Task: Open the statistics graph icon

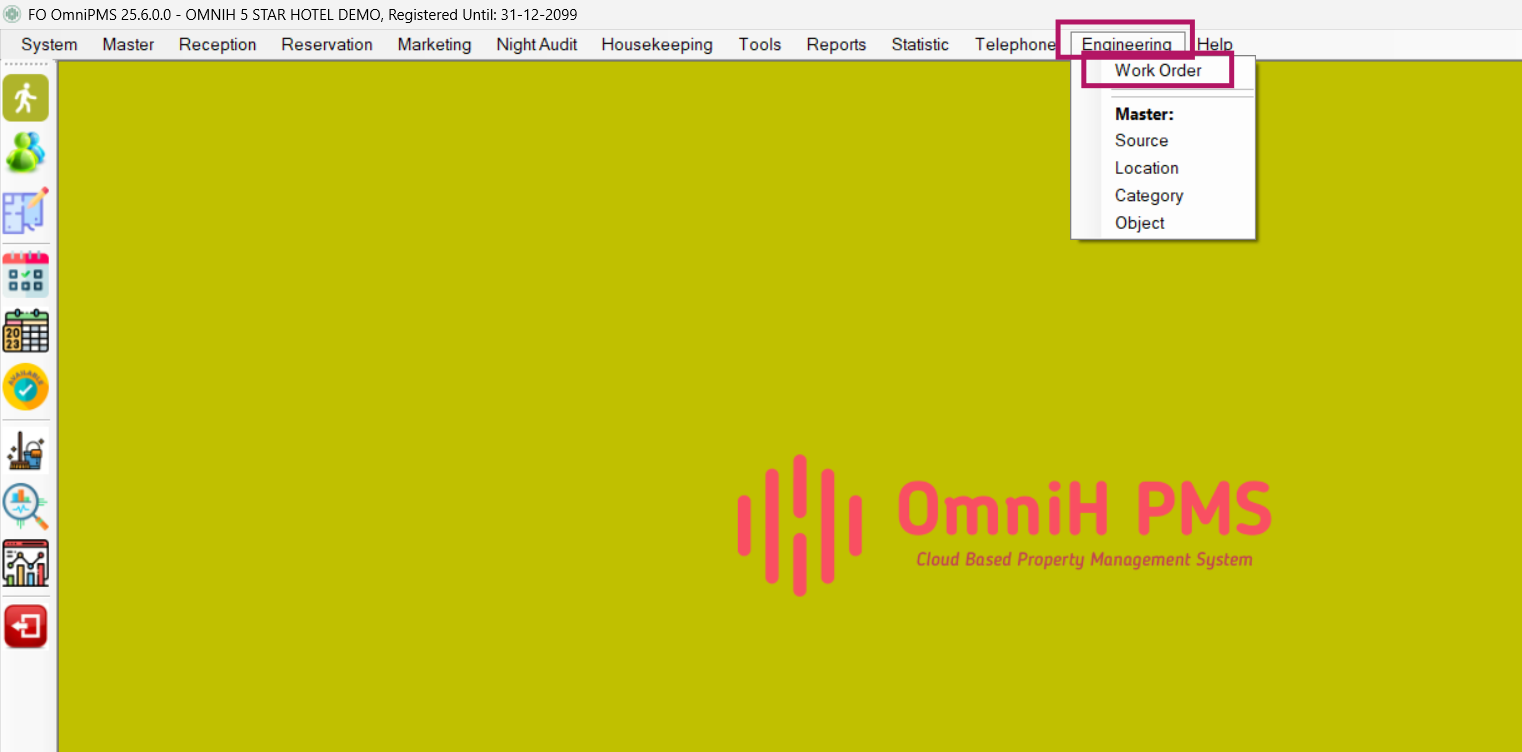Action: pos(25,564)
